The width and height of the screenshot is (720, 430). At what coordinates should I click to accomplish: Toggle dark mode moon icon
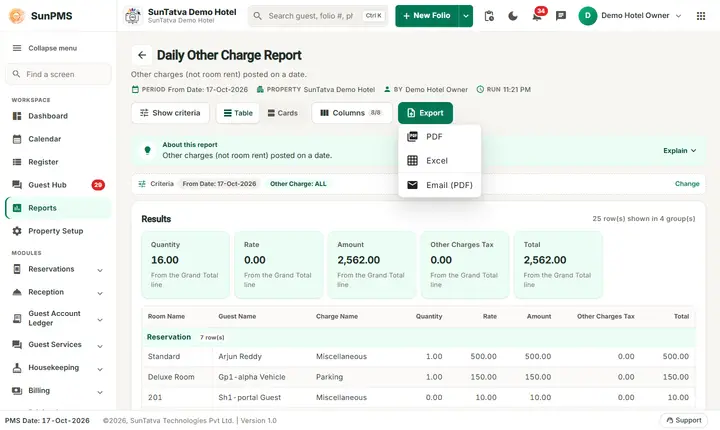tap(513, 16)
